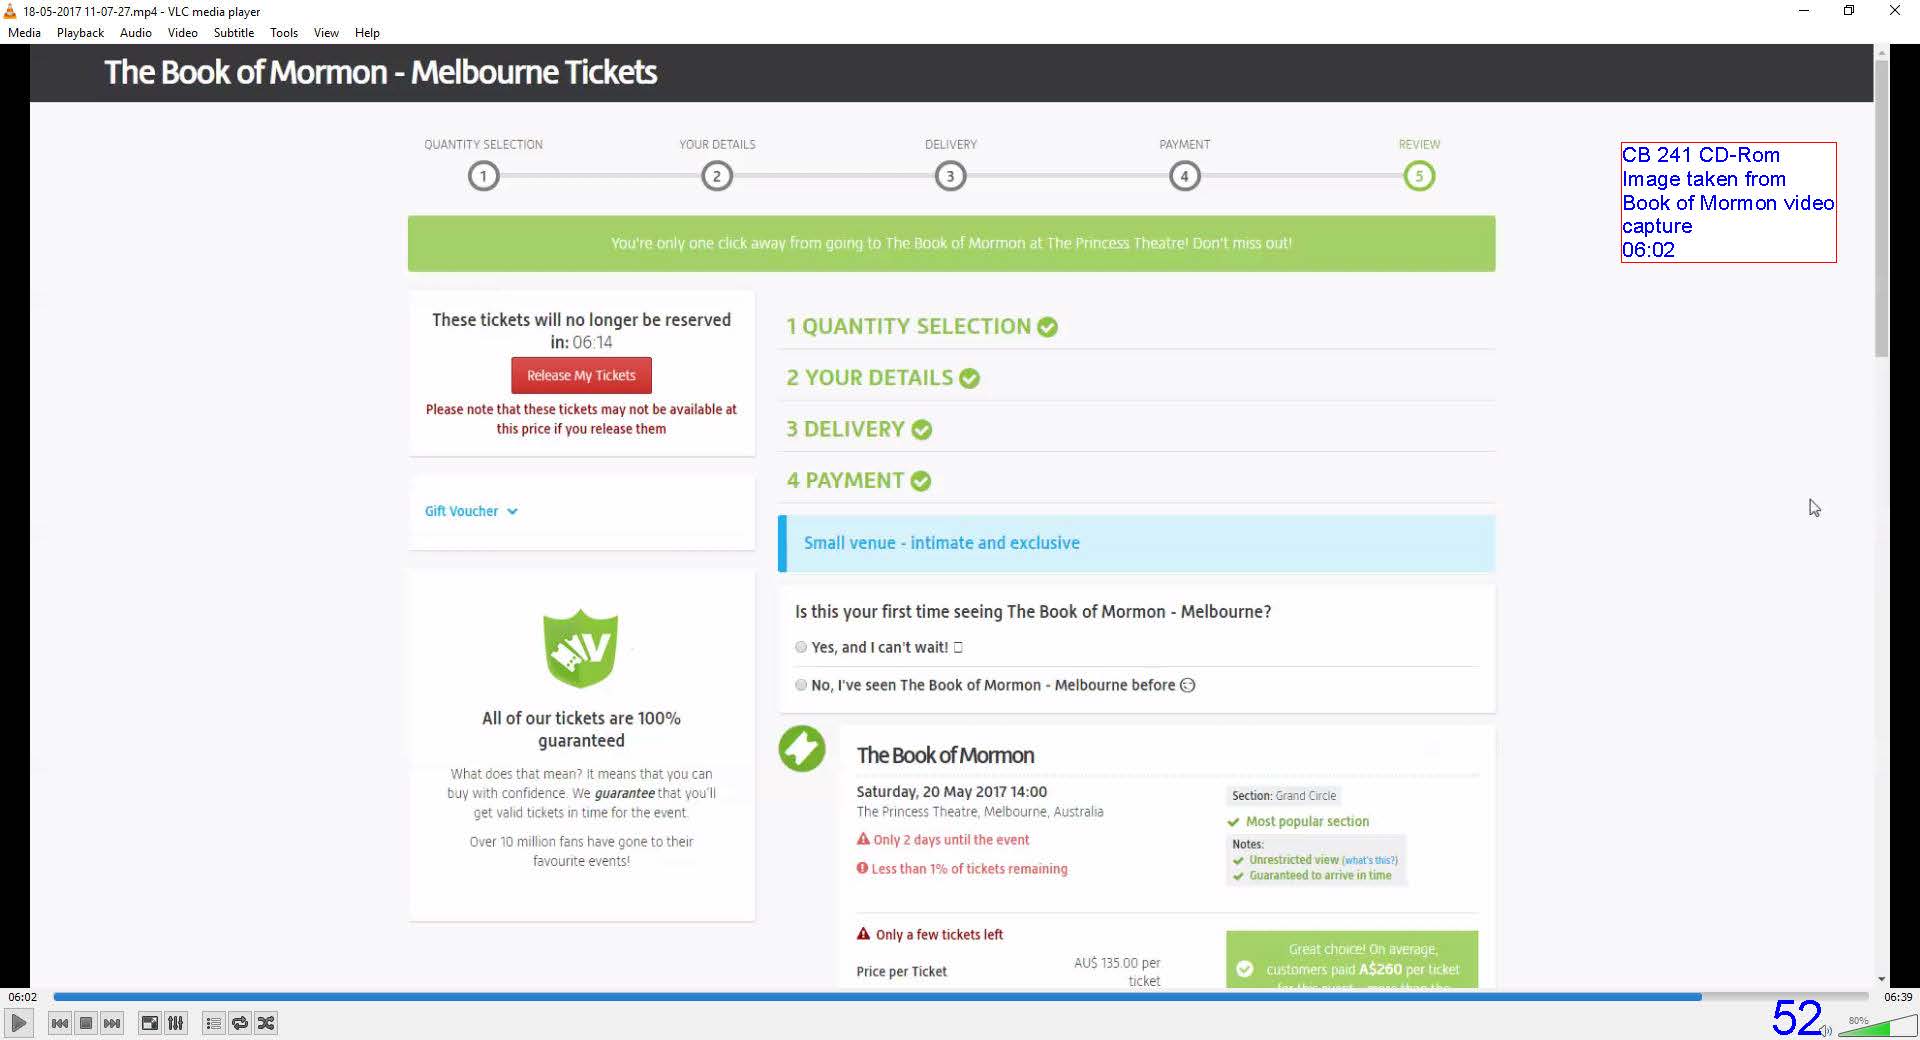Mute audio via the speaker icon

pyautogui.click(x=1826, y=1030)
